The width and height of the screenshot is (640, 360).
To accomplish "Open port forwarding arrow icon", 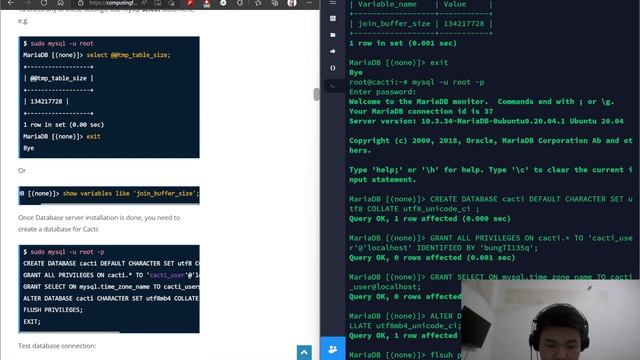I will pyautogui.click(x=333, y=51).
